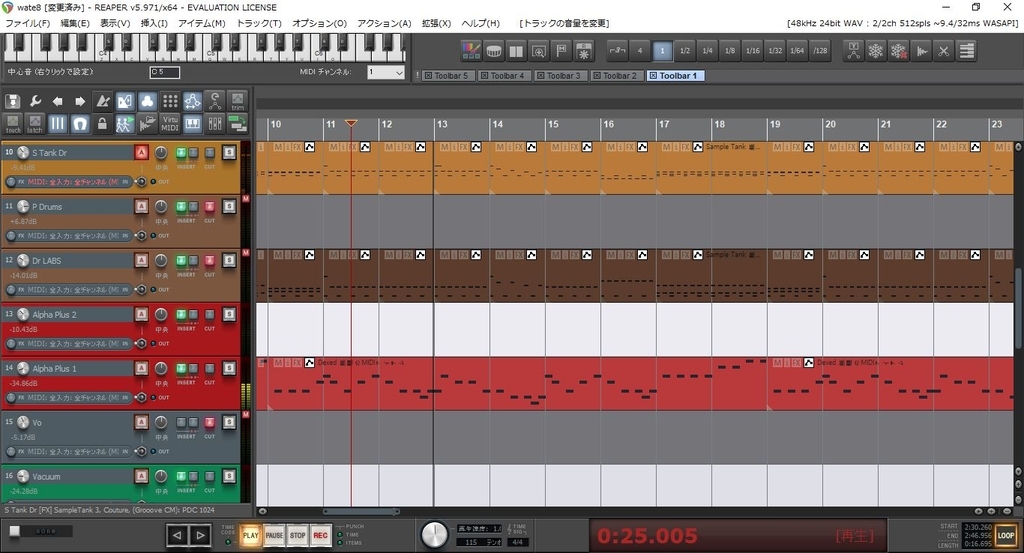The width and height of the screenshot is (1024, 553).
Task: Click the playback rate knob in transport
Action: coord(434,535)
